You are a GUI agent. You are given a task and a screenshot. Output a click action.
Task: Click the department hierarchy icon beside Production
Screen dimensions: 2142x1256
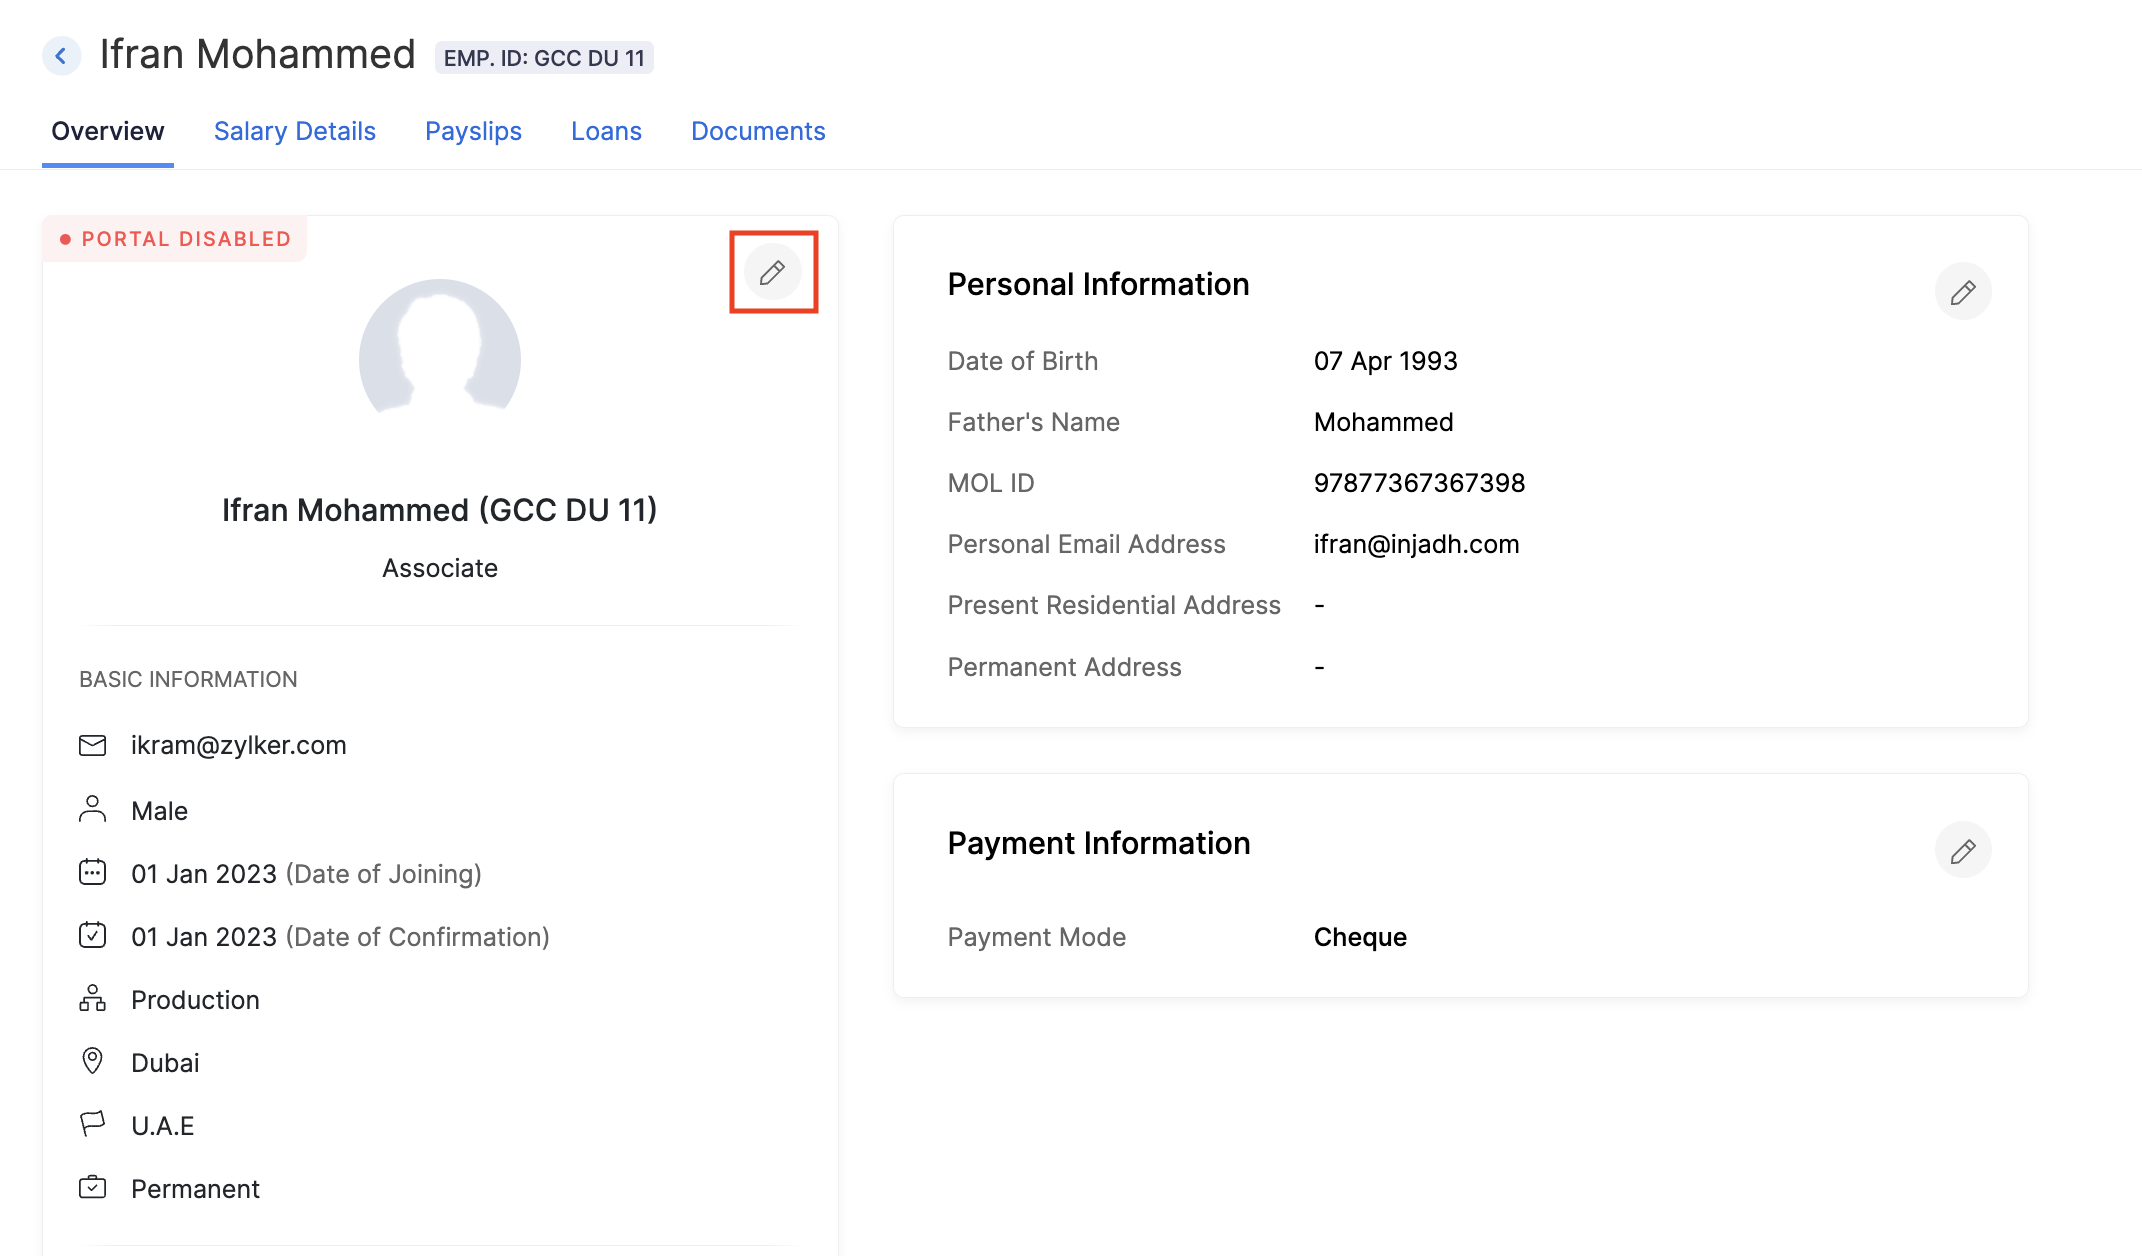click(92, 998)
